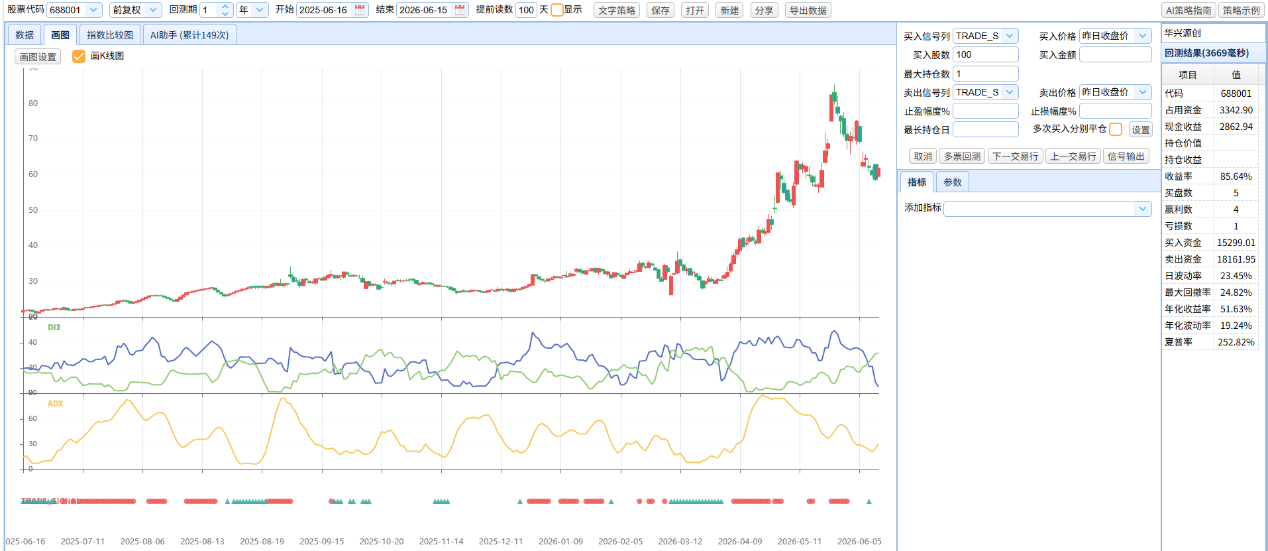Click the 买入股数 input field
The image size is (1268, 551).
[985, 54]
